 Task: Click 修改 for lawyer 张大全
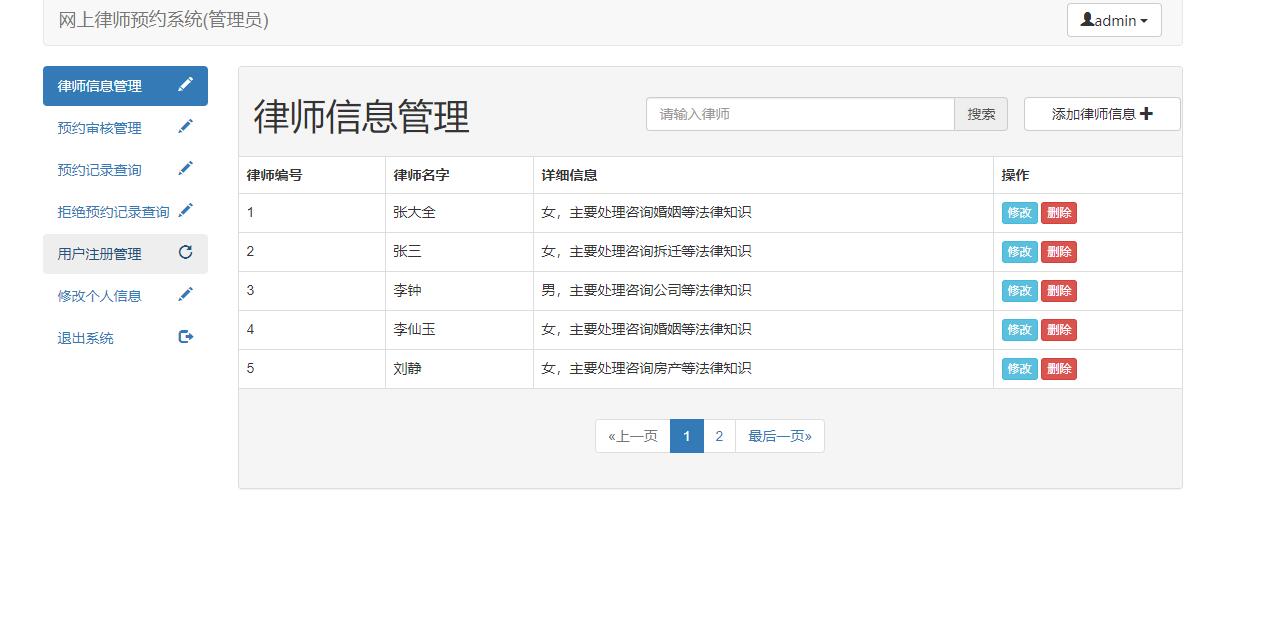(x=1019, y=212)
